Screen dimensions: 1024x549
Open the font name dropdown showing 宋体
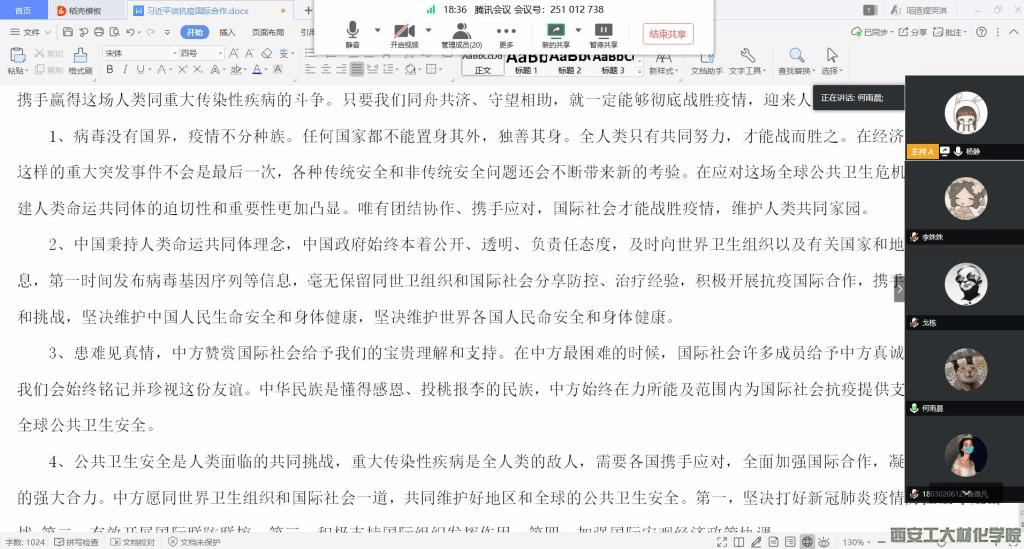(140, 53)
